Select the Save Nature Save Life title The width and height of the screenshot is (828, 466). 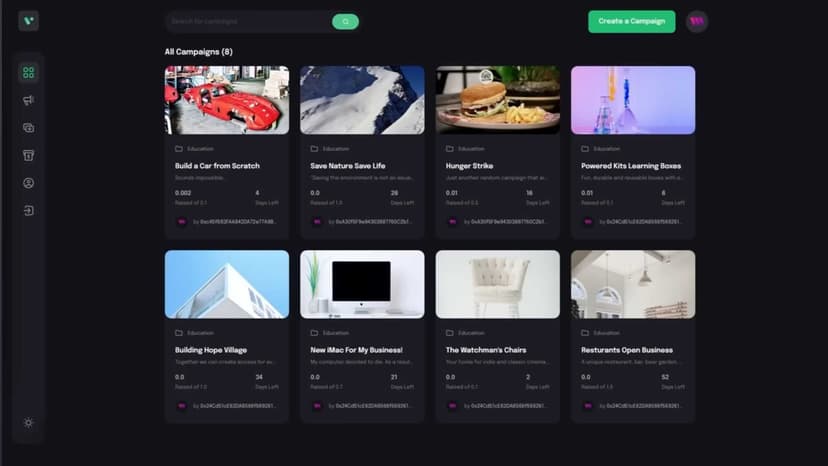347,166
